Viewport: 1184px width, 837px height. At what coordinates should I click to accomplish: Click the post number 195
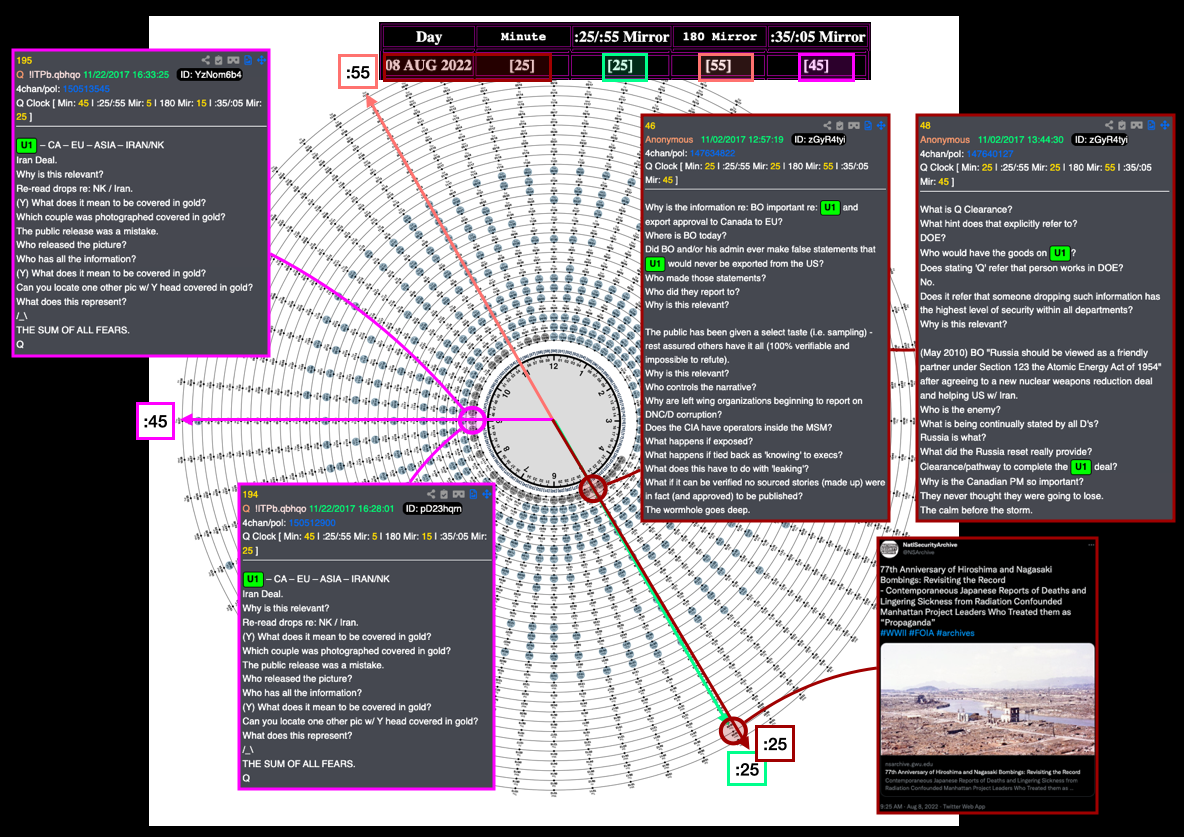(24, 60)
